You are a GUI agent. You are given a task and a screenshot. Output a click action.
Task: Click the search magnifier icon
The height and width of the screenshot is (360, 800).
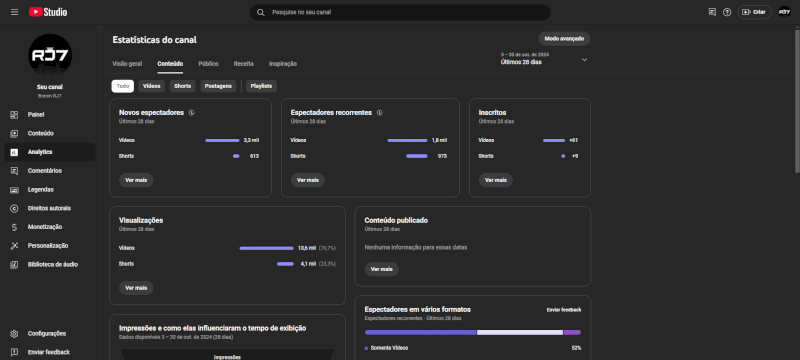260,12
